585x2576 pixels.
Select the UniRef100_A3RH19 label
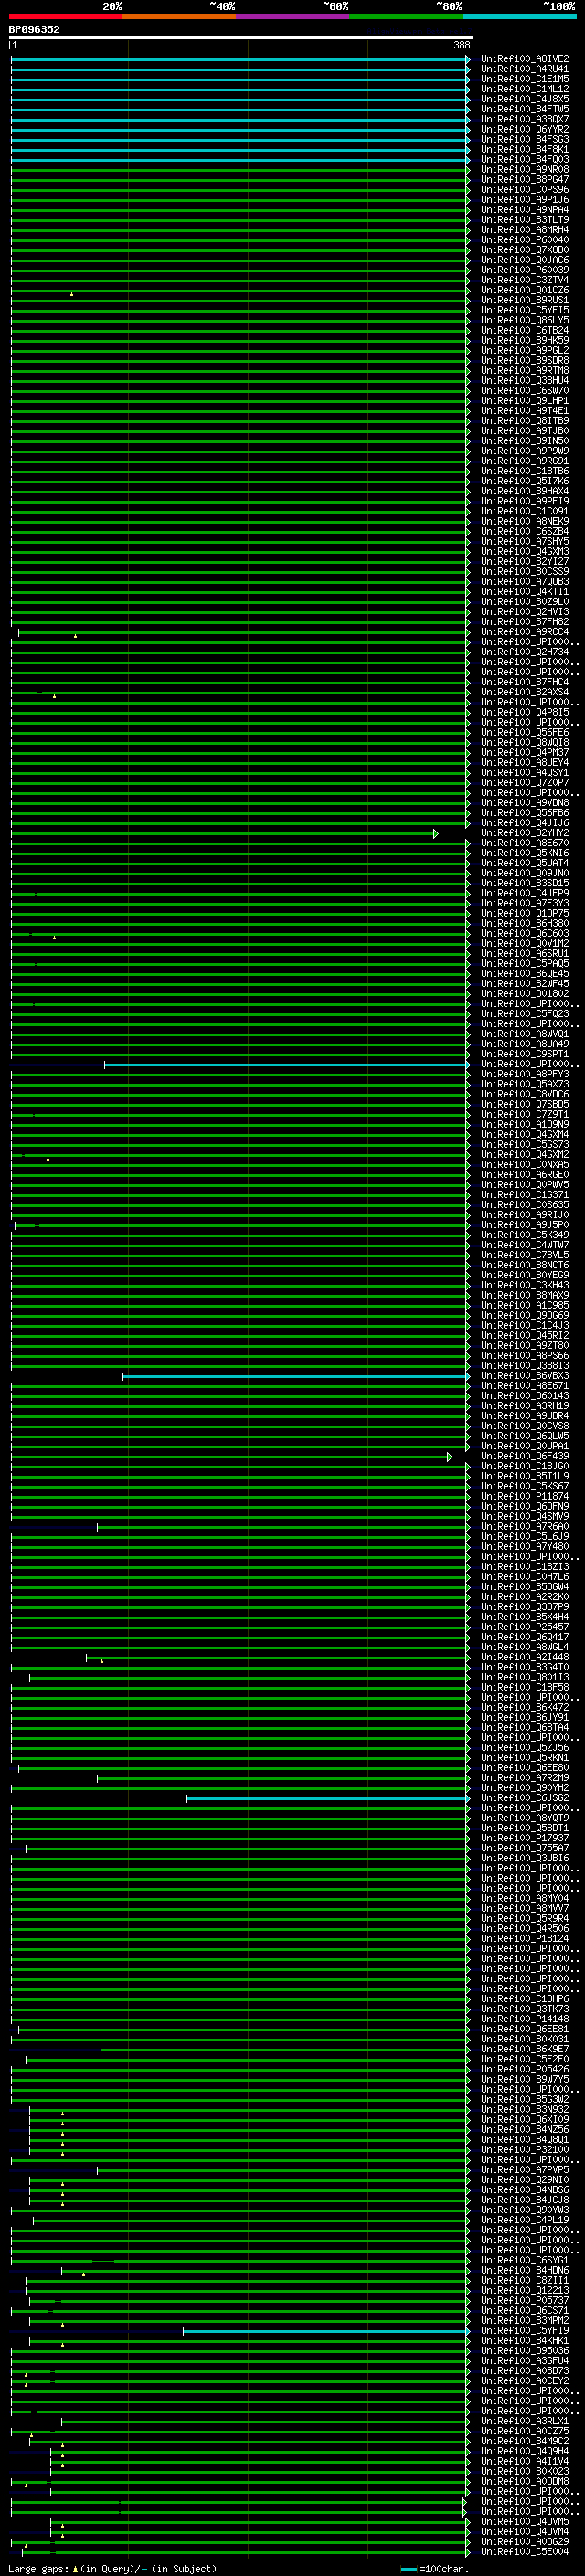524,1406
